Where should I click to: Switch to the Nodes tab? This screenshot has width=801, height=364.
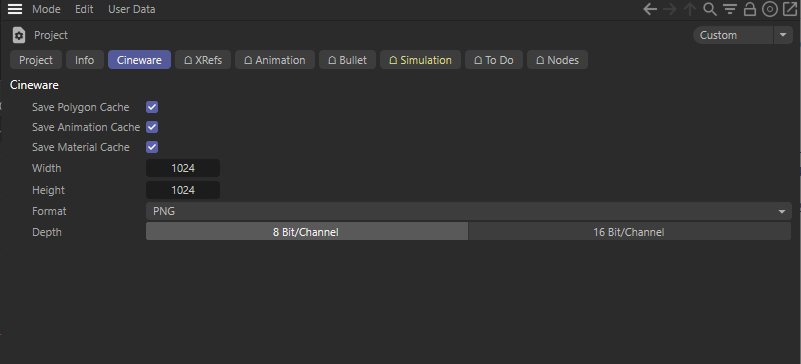(x=557, y=60)
